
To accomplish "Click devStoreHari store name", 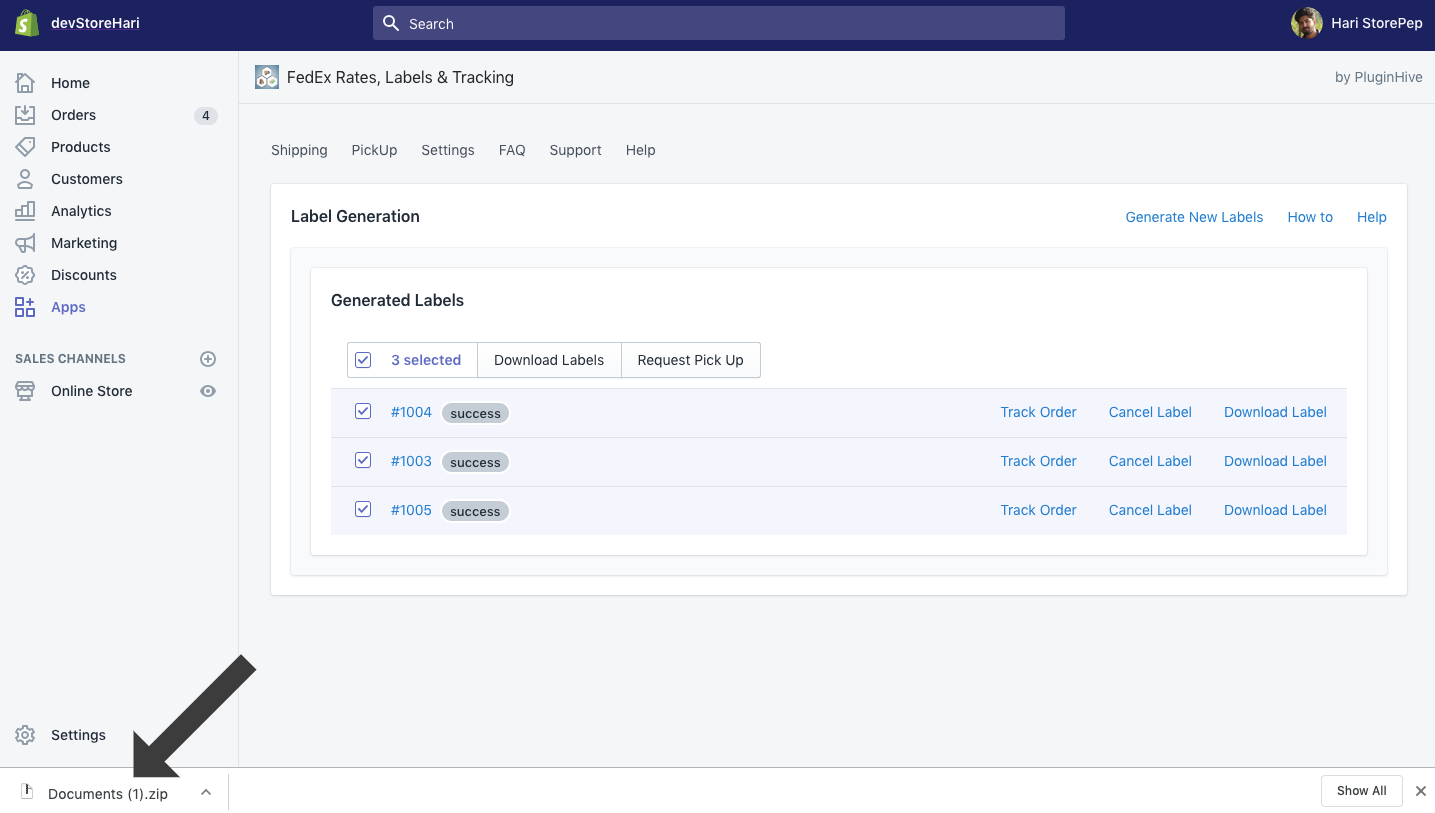I will (x=95, y=23).
